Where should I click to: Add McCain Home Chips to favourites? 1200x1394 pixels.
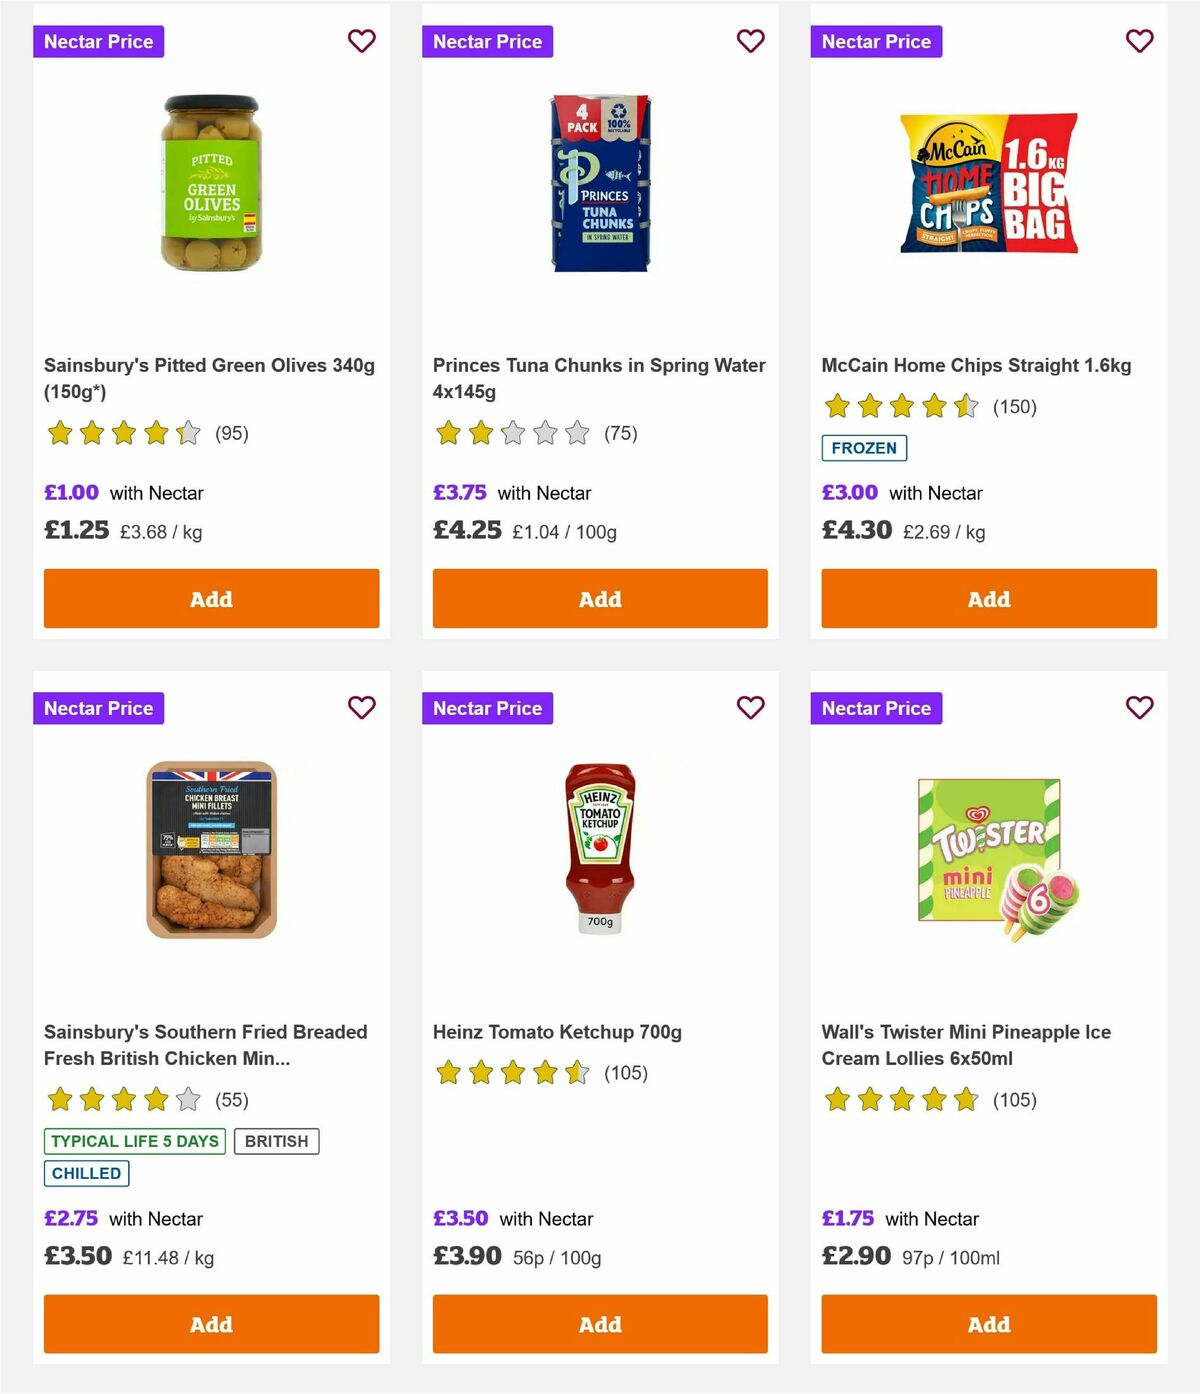1139,41
